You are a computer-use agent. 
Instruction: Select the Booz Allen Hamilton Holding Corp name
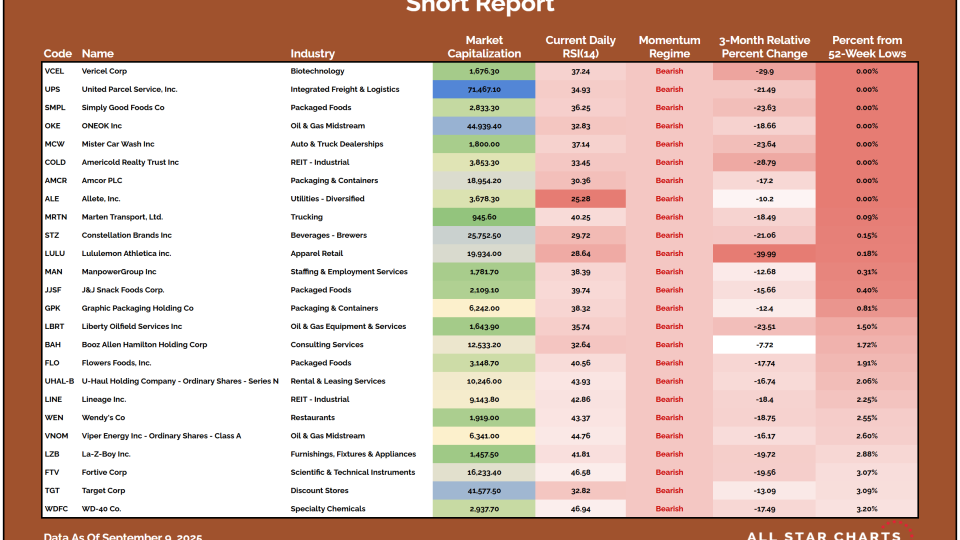tap(144, 345)
